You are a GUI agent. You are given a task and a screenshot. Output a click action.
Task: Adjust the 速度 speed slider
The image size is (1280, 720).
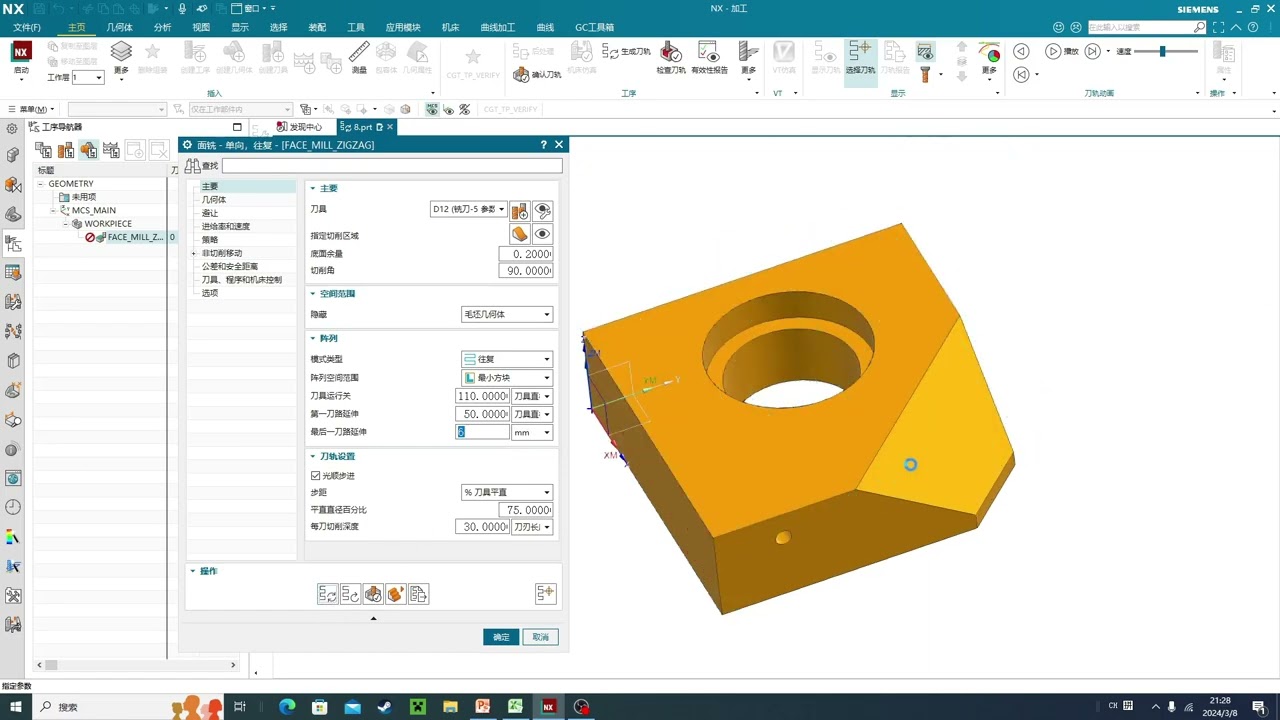[x=1162, y=51]
